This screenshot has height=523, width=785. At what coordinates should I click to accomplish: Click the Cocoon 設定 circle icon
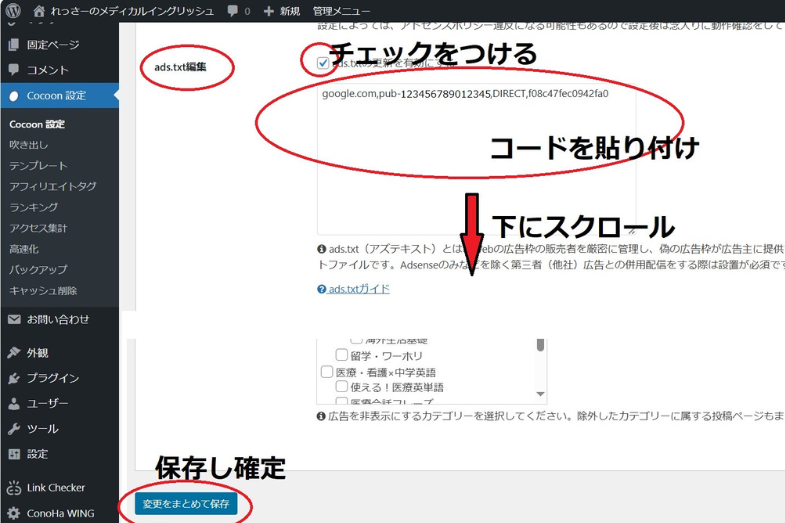tap(14, 96)
